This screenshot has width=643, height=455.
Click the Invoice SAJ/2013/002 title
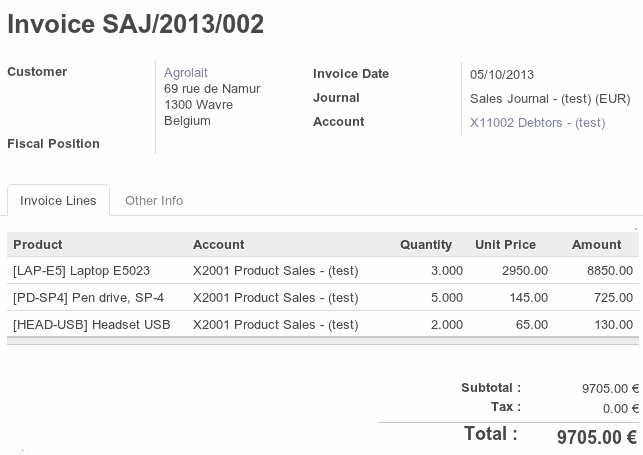point(136,25)
